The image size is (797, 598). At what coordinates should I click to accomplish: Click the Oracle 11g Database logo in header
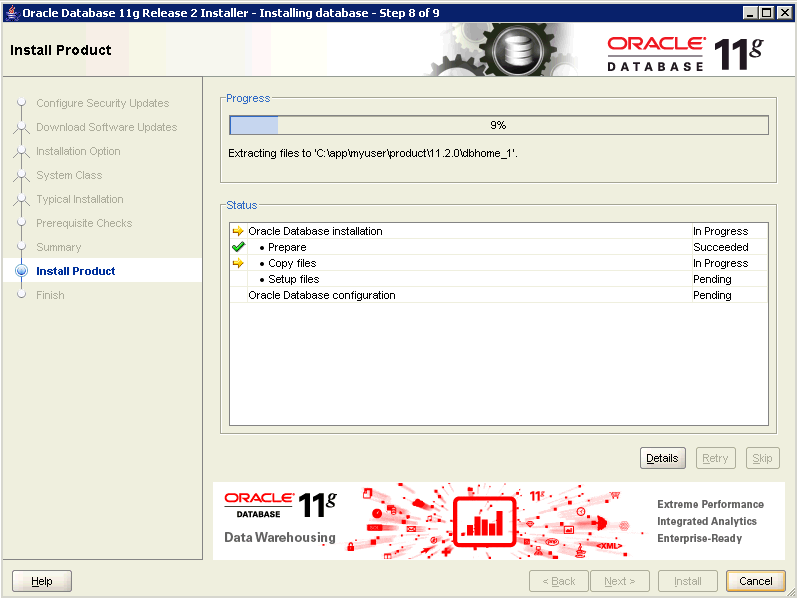click(684, 52)
